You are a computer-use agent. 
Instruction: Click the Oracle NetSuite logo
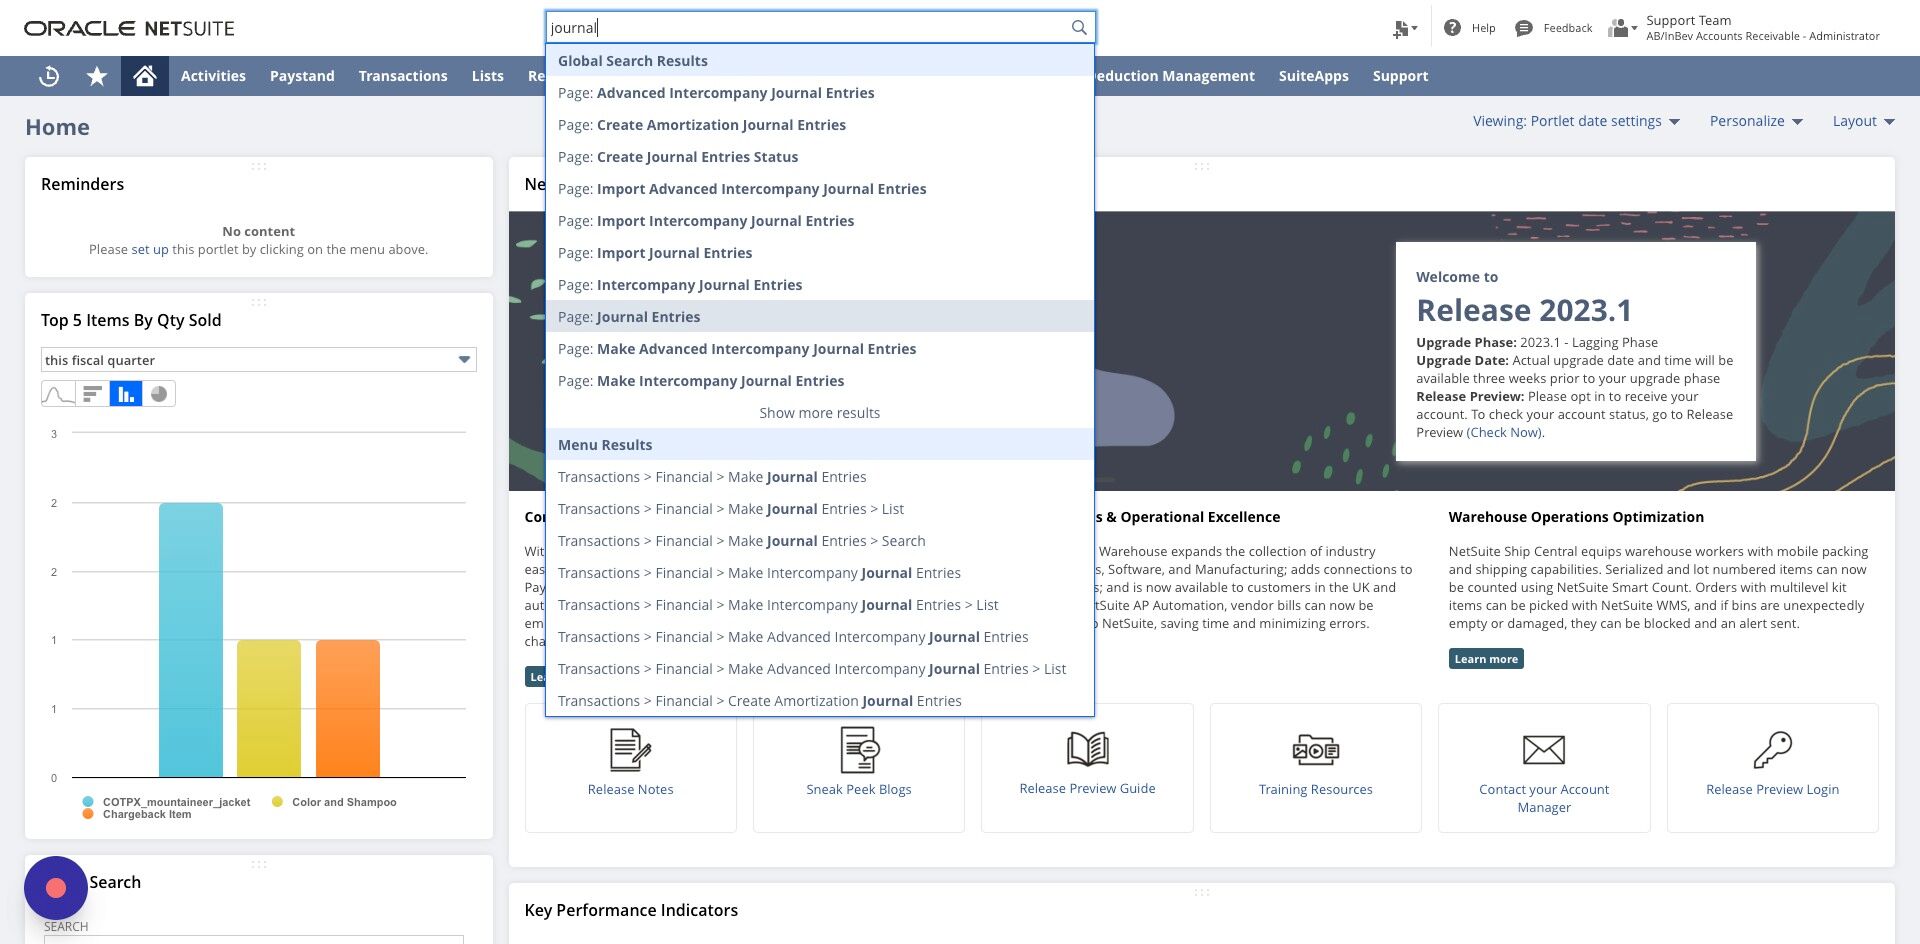[130, 28]
